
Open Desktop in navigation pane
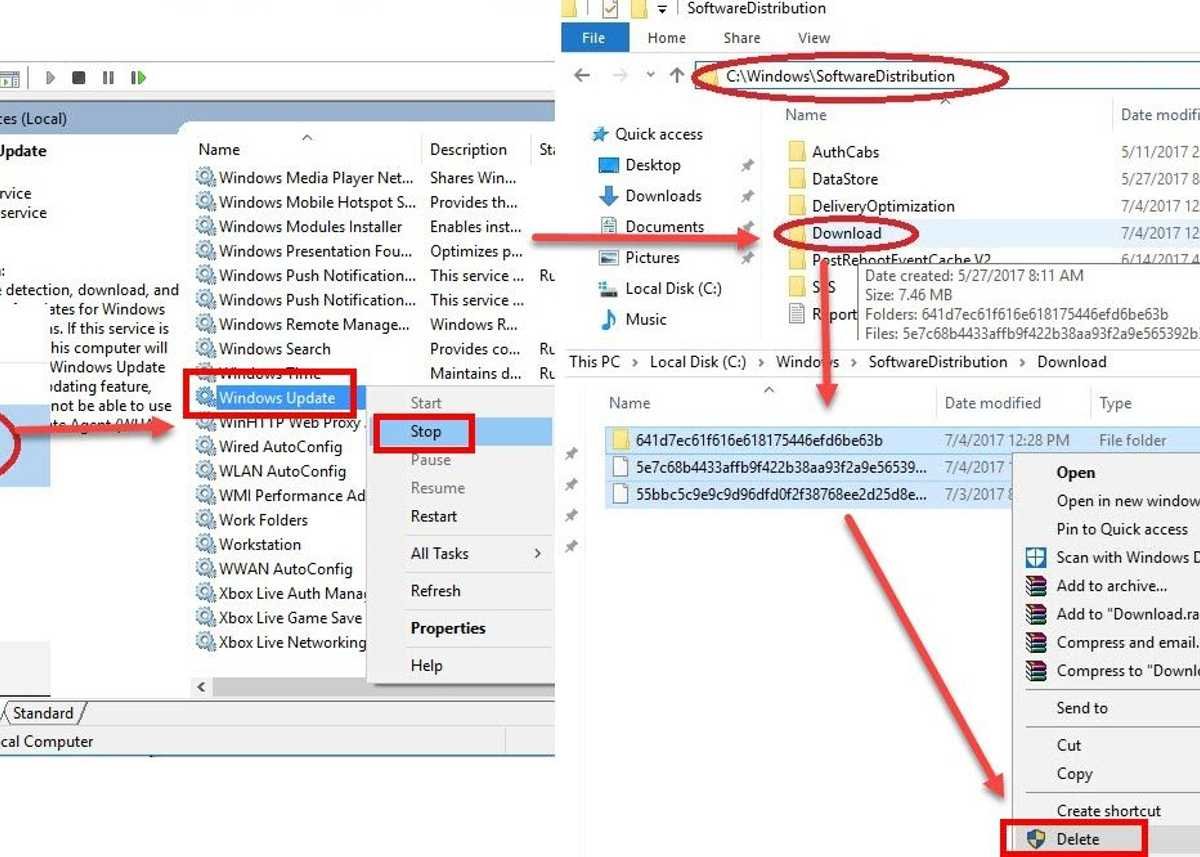point(653,165)
